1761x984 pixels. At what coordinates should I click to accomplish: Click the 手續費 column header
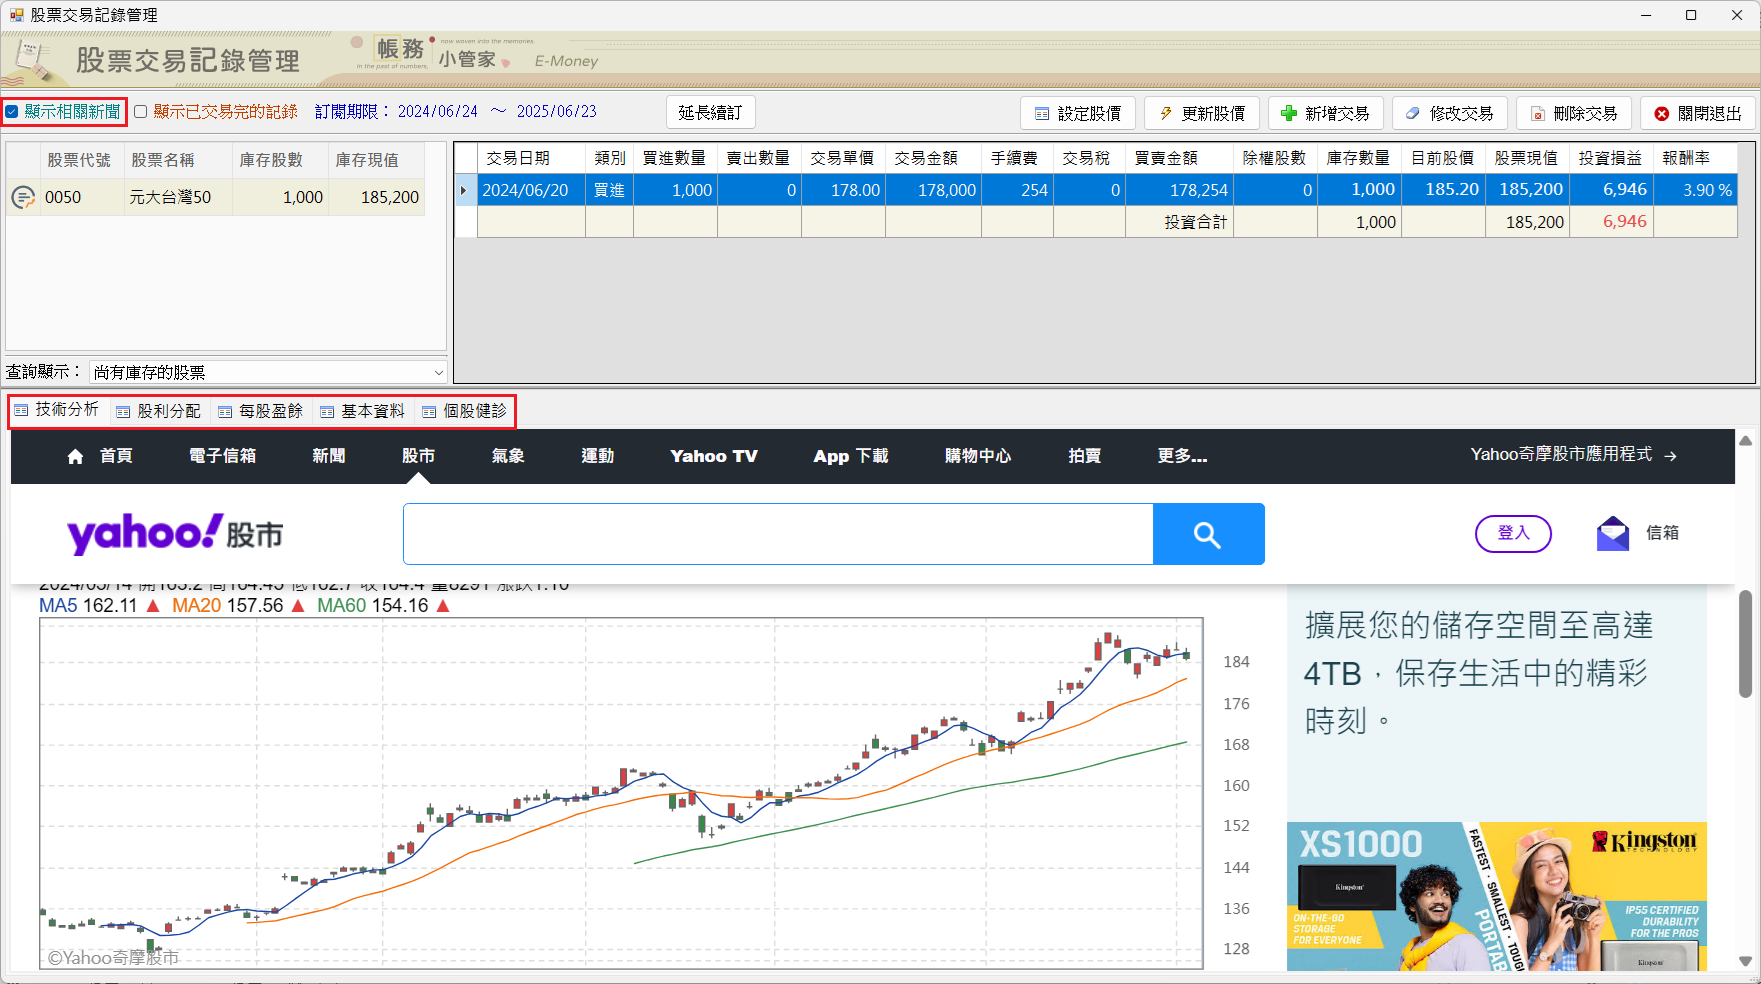coord(1017,158)
